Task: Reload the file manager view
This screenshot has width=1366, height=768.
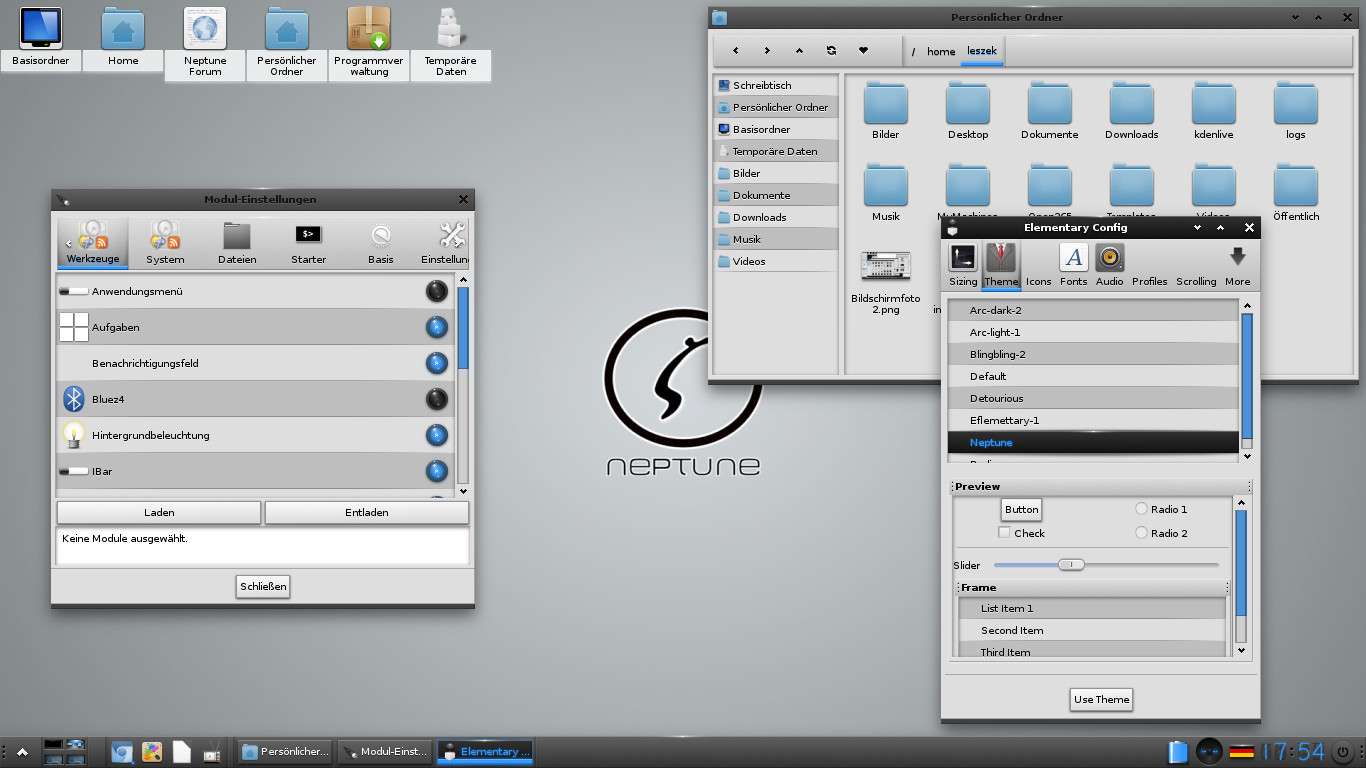Action: pyautogui.click(x=831, y=51)
